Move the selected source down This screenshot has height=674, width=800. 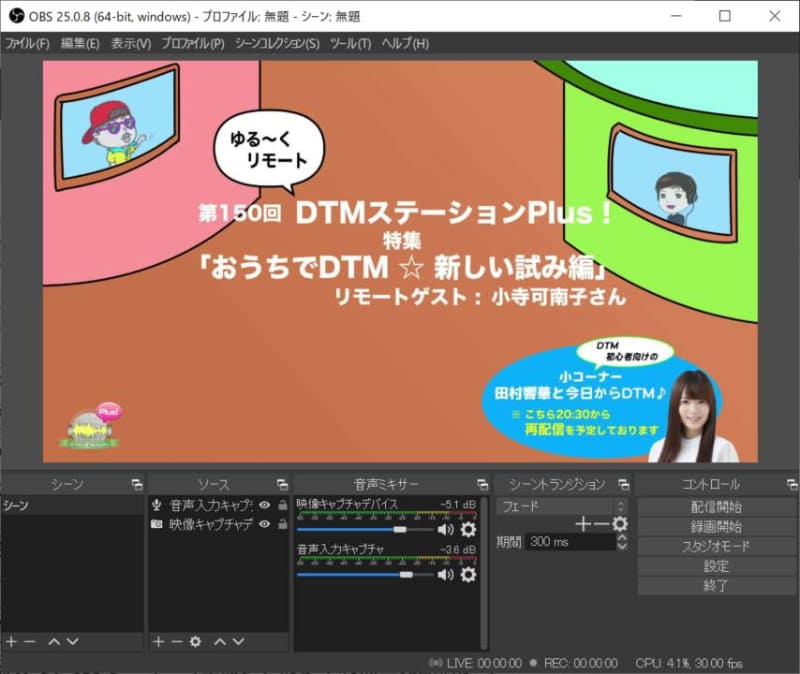click(x=238, y=641)
